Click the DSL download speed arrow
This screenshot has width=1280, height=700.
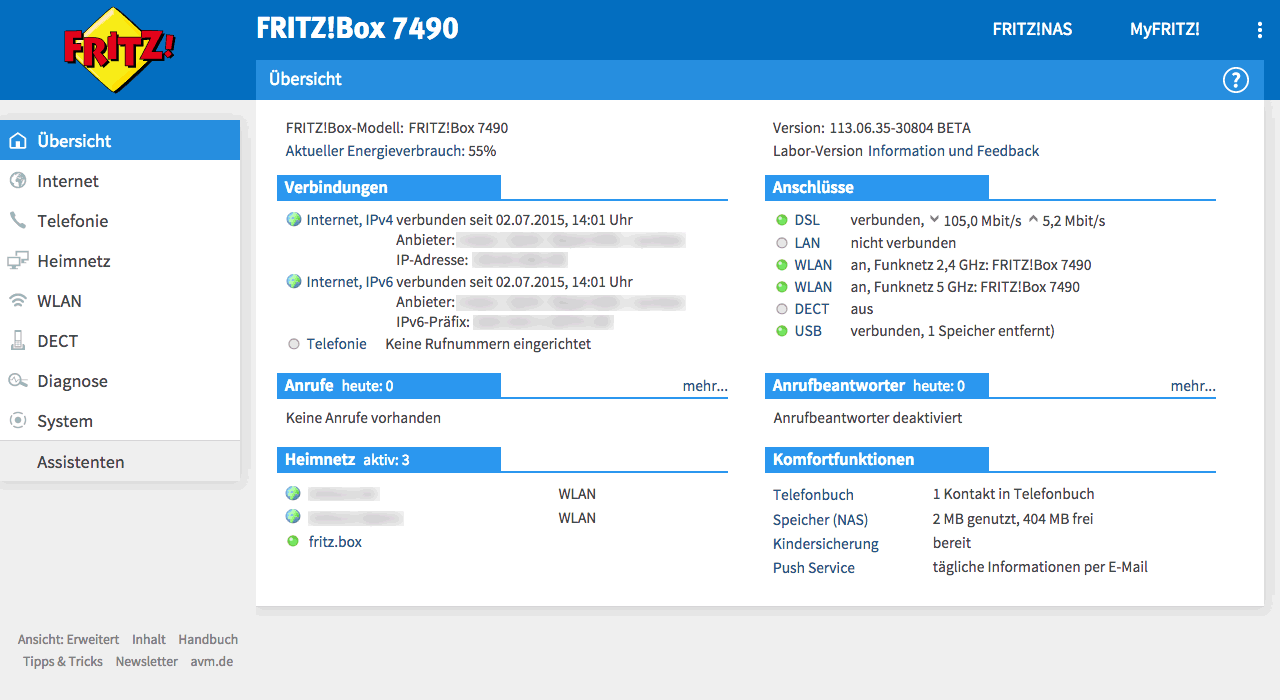pos(934,220)
